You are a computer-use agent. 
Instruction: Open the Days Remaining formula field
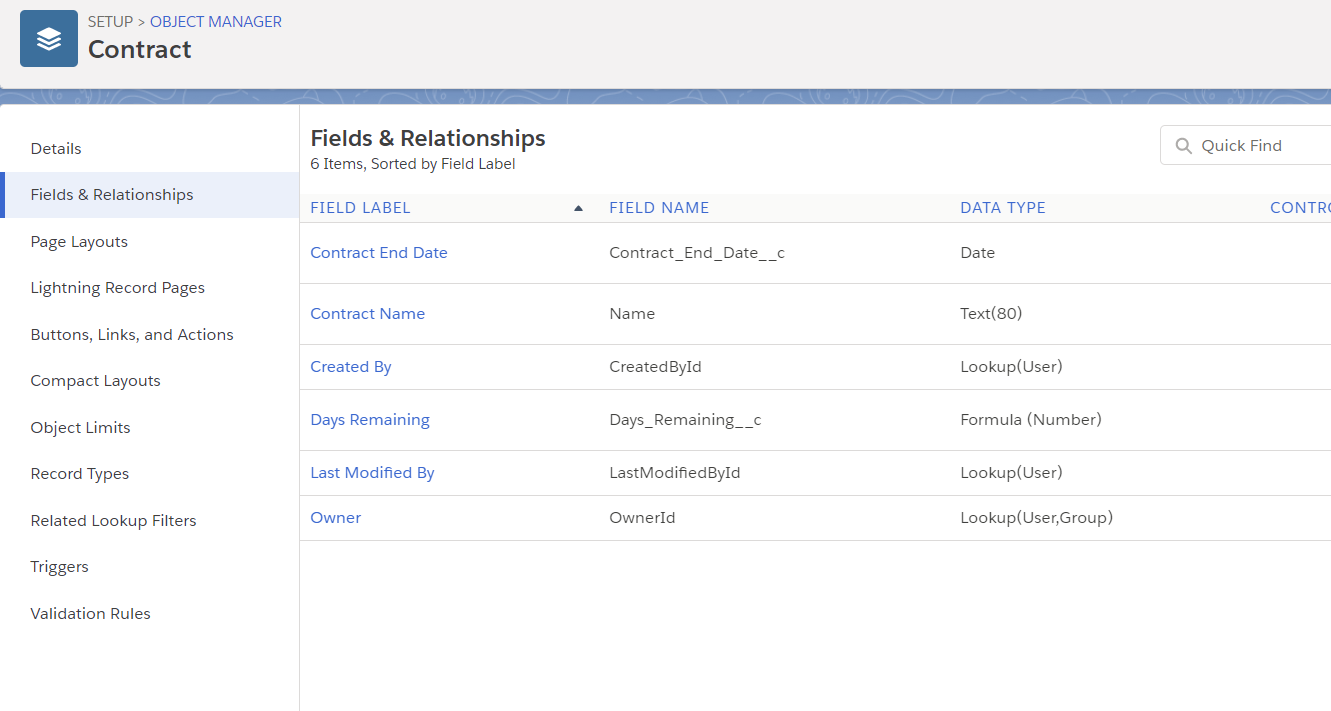[x=369, y=420]
